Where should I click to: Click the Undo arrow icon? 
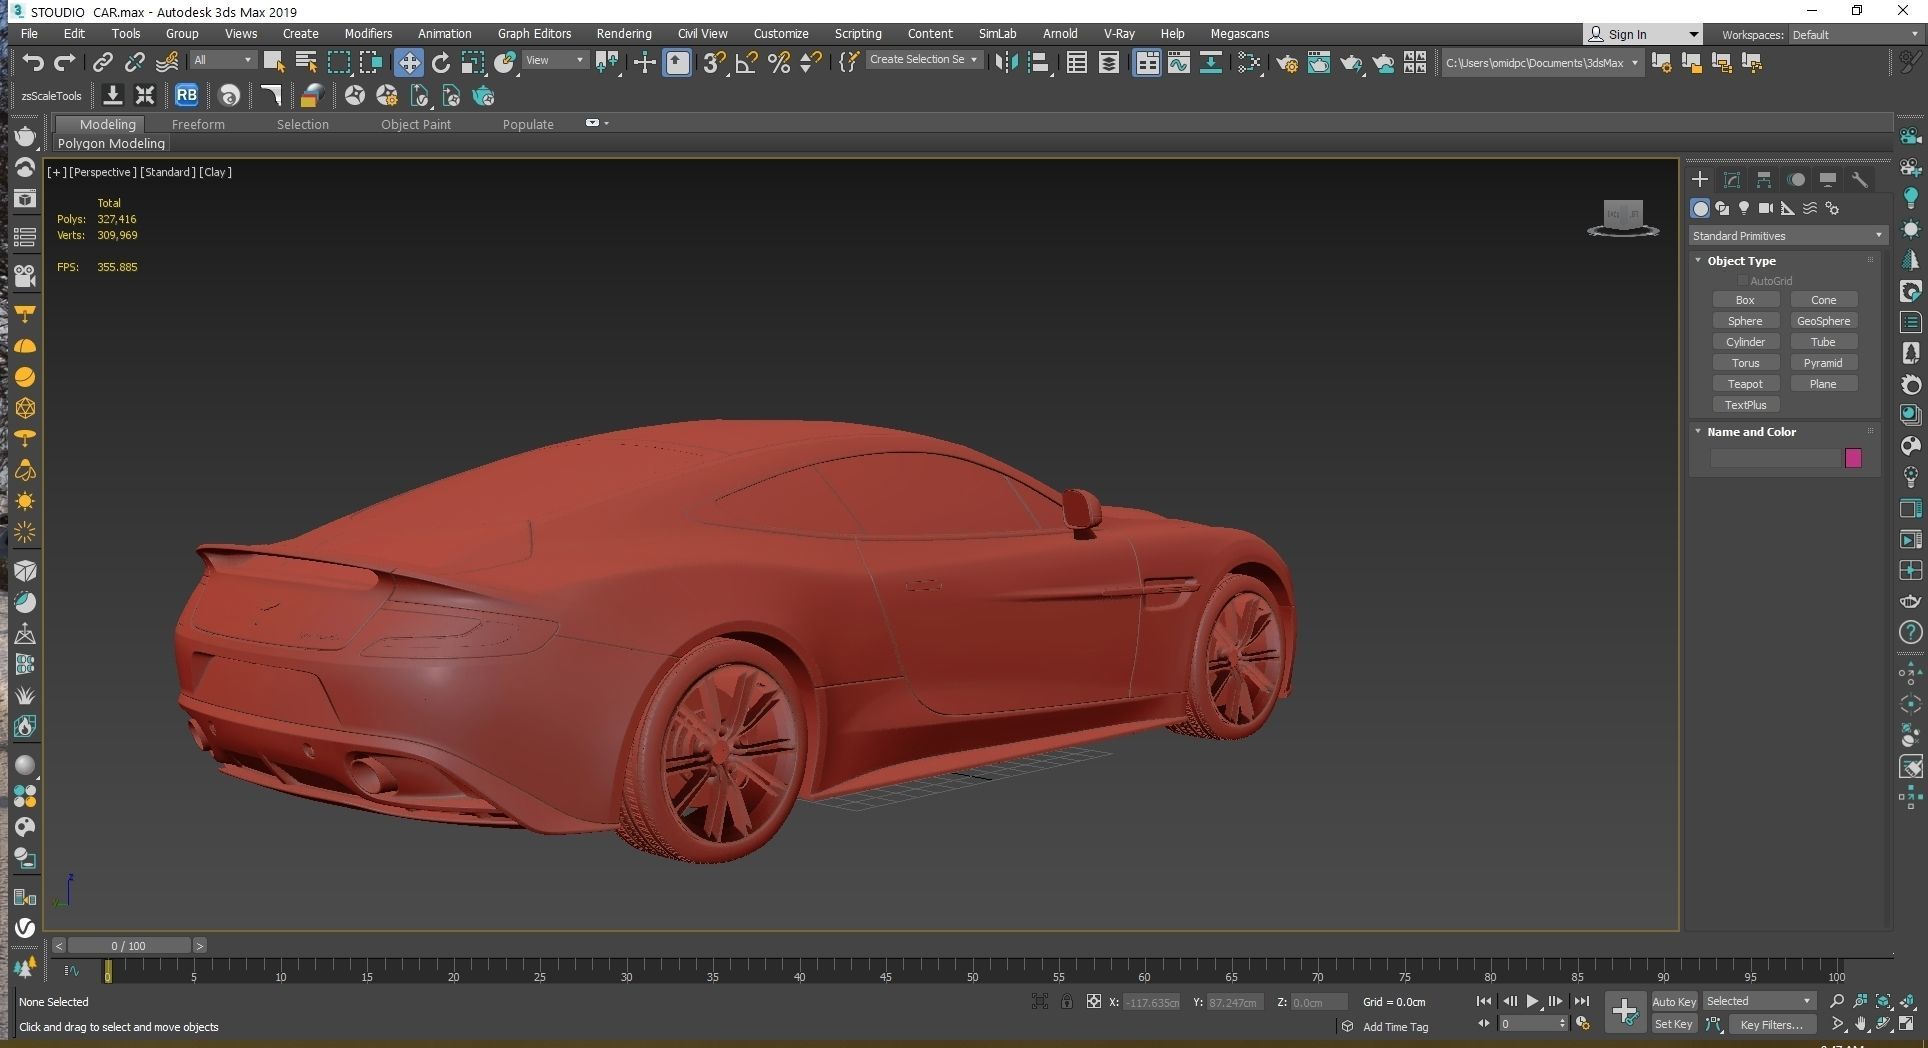[33, 62]
